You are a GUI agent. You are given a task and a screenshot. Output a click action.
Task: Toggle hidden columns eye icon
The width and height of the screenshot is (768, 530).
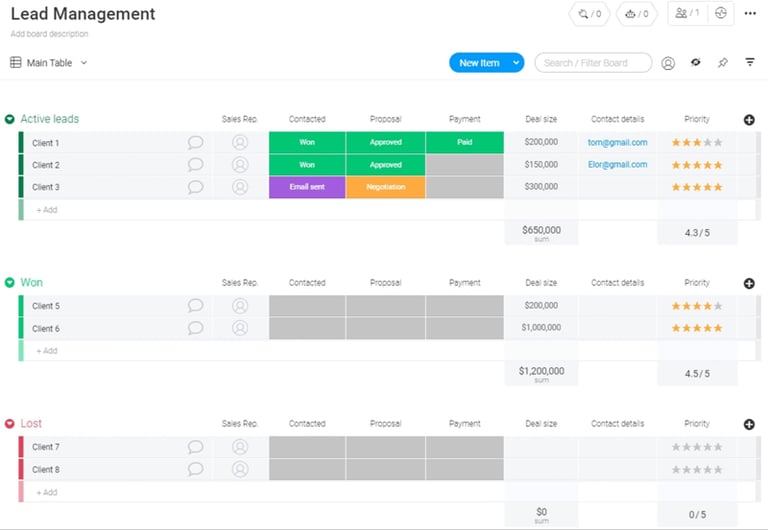coord(695,63)
